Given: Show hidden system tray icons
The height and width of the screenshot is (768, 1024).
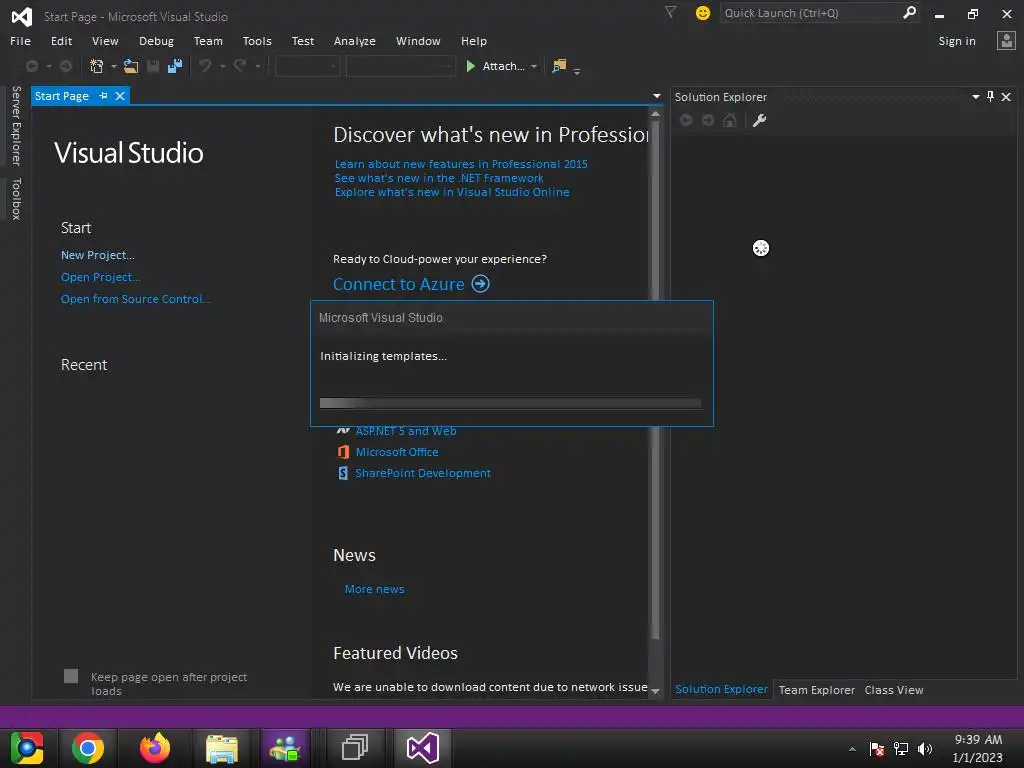Looking at the screenshot, I should (852, 749).
